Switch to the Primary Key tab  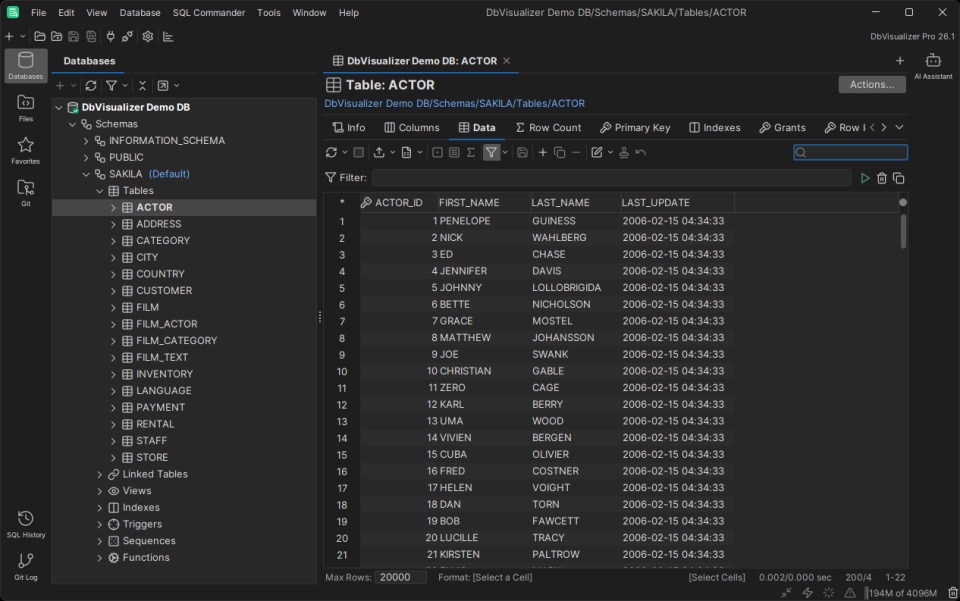[635, 127]
